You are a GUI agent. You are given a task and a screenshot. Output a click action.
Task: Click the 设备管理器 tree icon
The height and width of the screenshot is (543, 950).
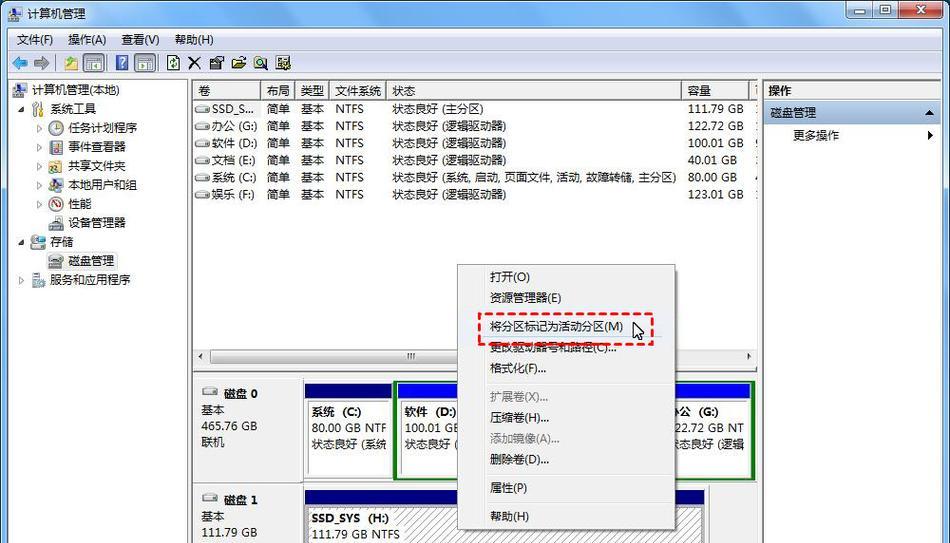pyautogui.click(x=56, y=223)
